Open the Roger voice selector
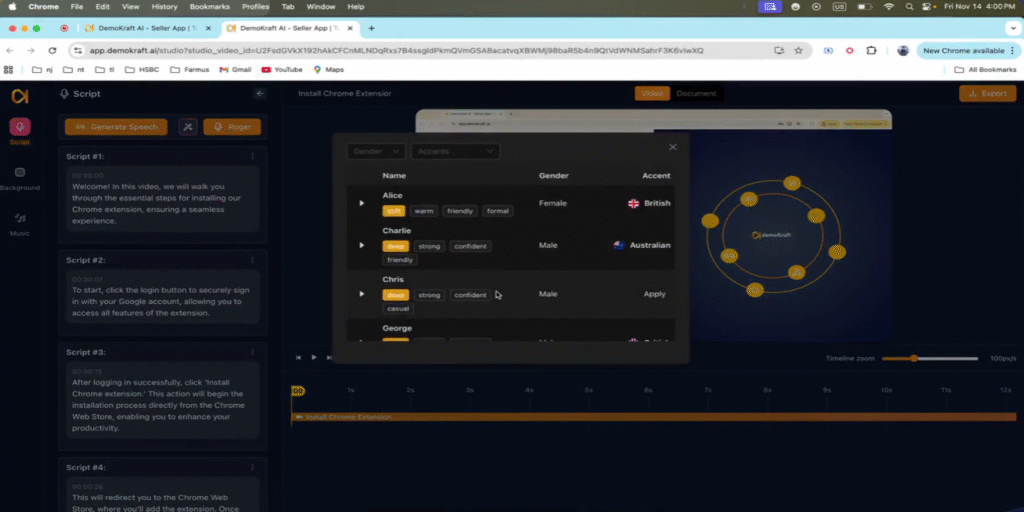Screen dimensions: 1024x512 coord(232,127)
